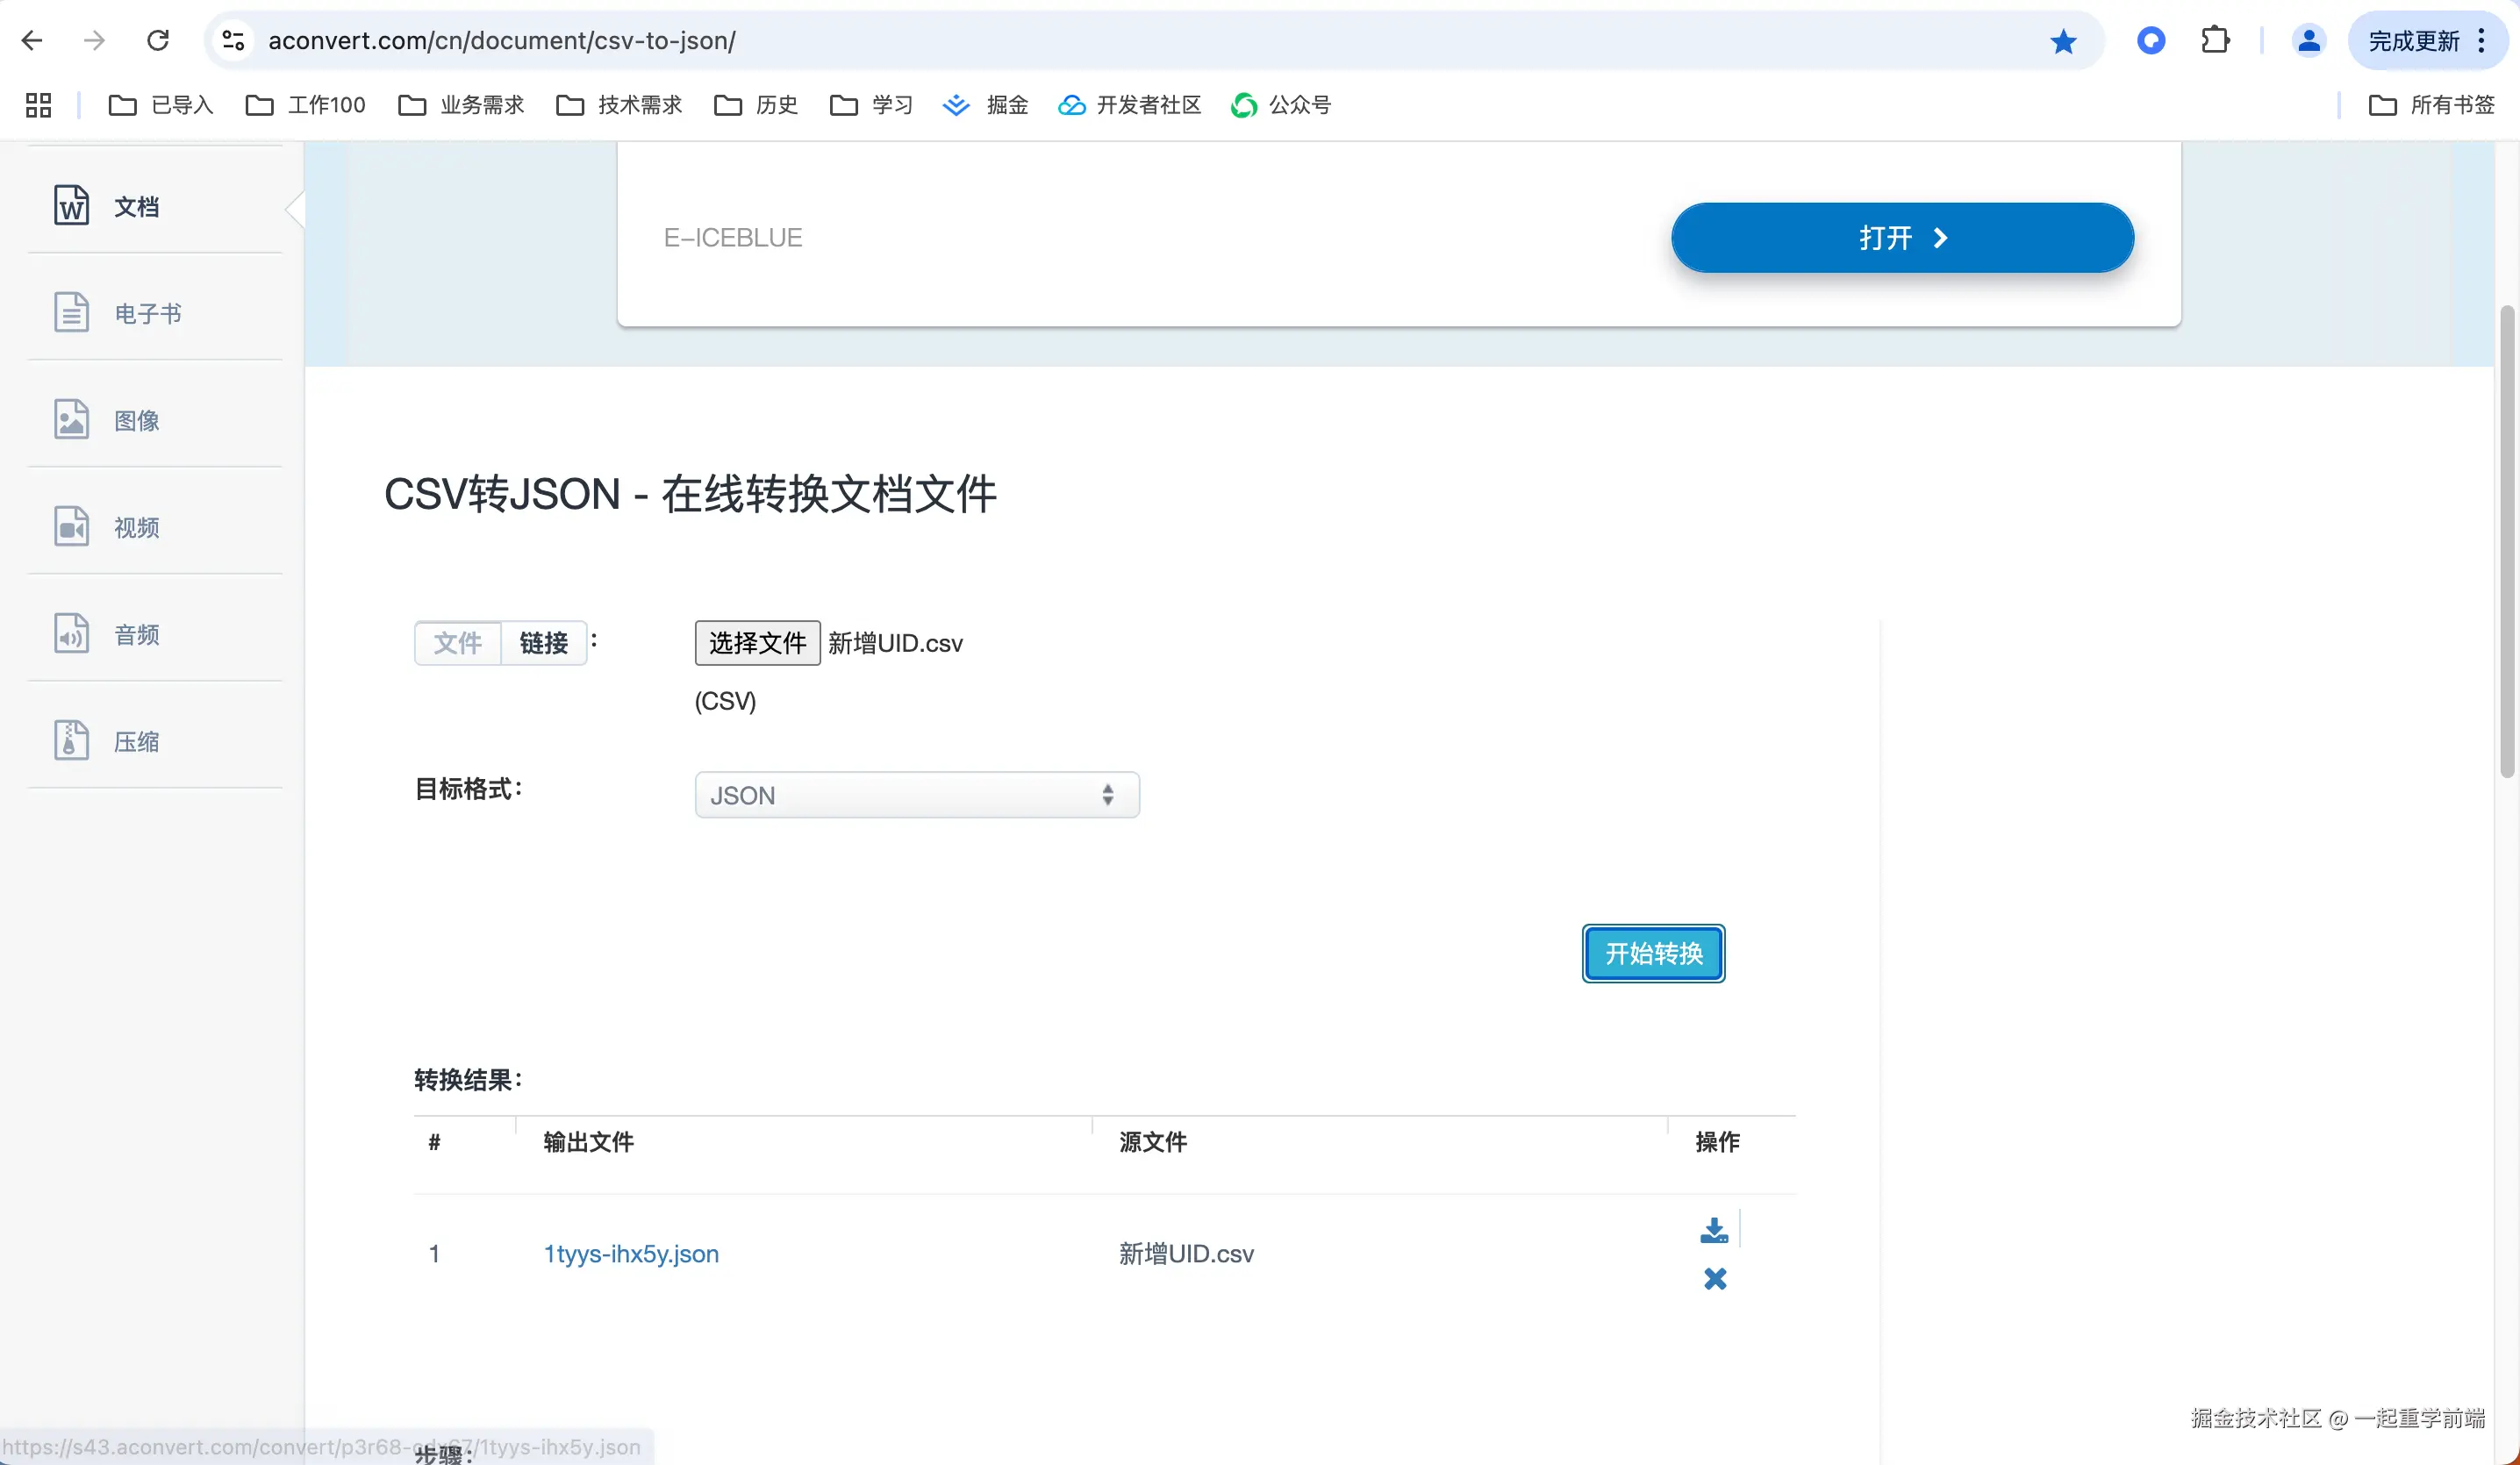The height and width of the screenshot is (1465, 2520).
Task: Open the 1tyys-ihx5y.json output link
Action: point(631,1253)
